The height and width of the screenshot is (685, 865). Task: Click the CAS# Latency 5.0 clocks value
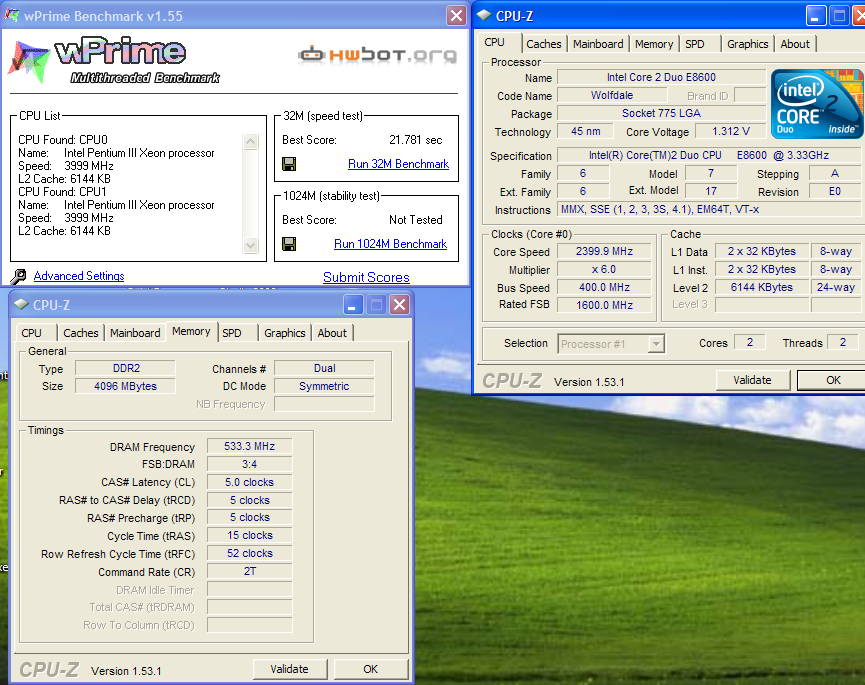[x=250, y=483]
